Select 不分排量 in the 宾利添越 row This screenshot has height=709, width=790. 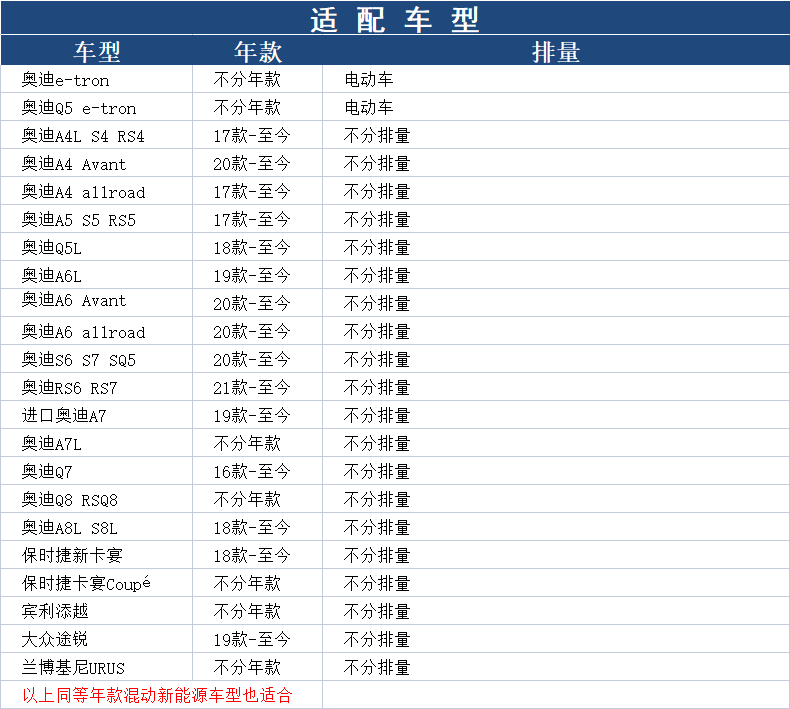click(377, 612)
